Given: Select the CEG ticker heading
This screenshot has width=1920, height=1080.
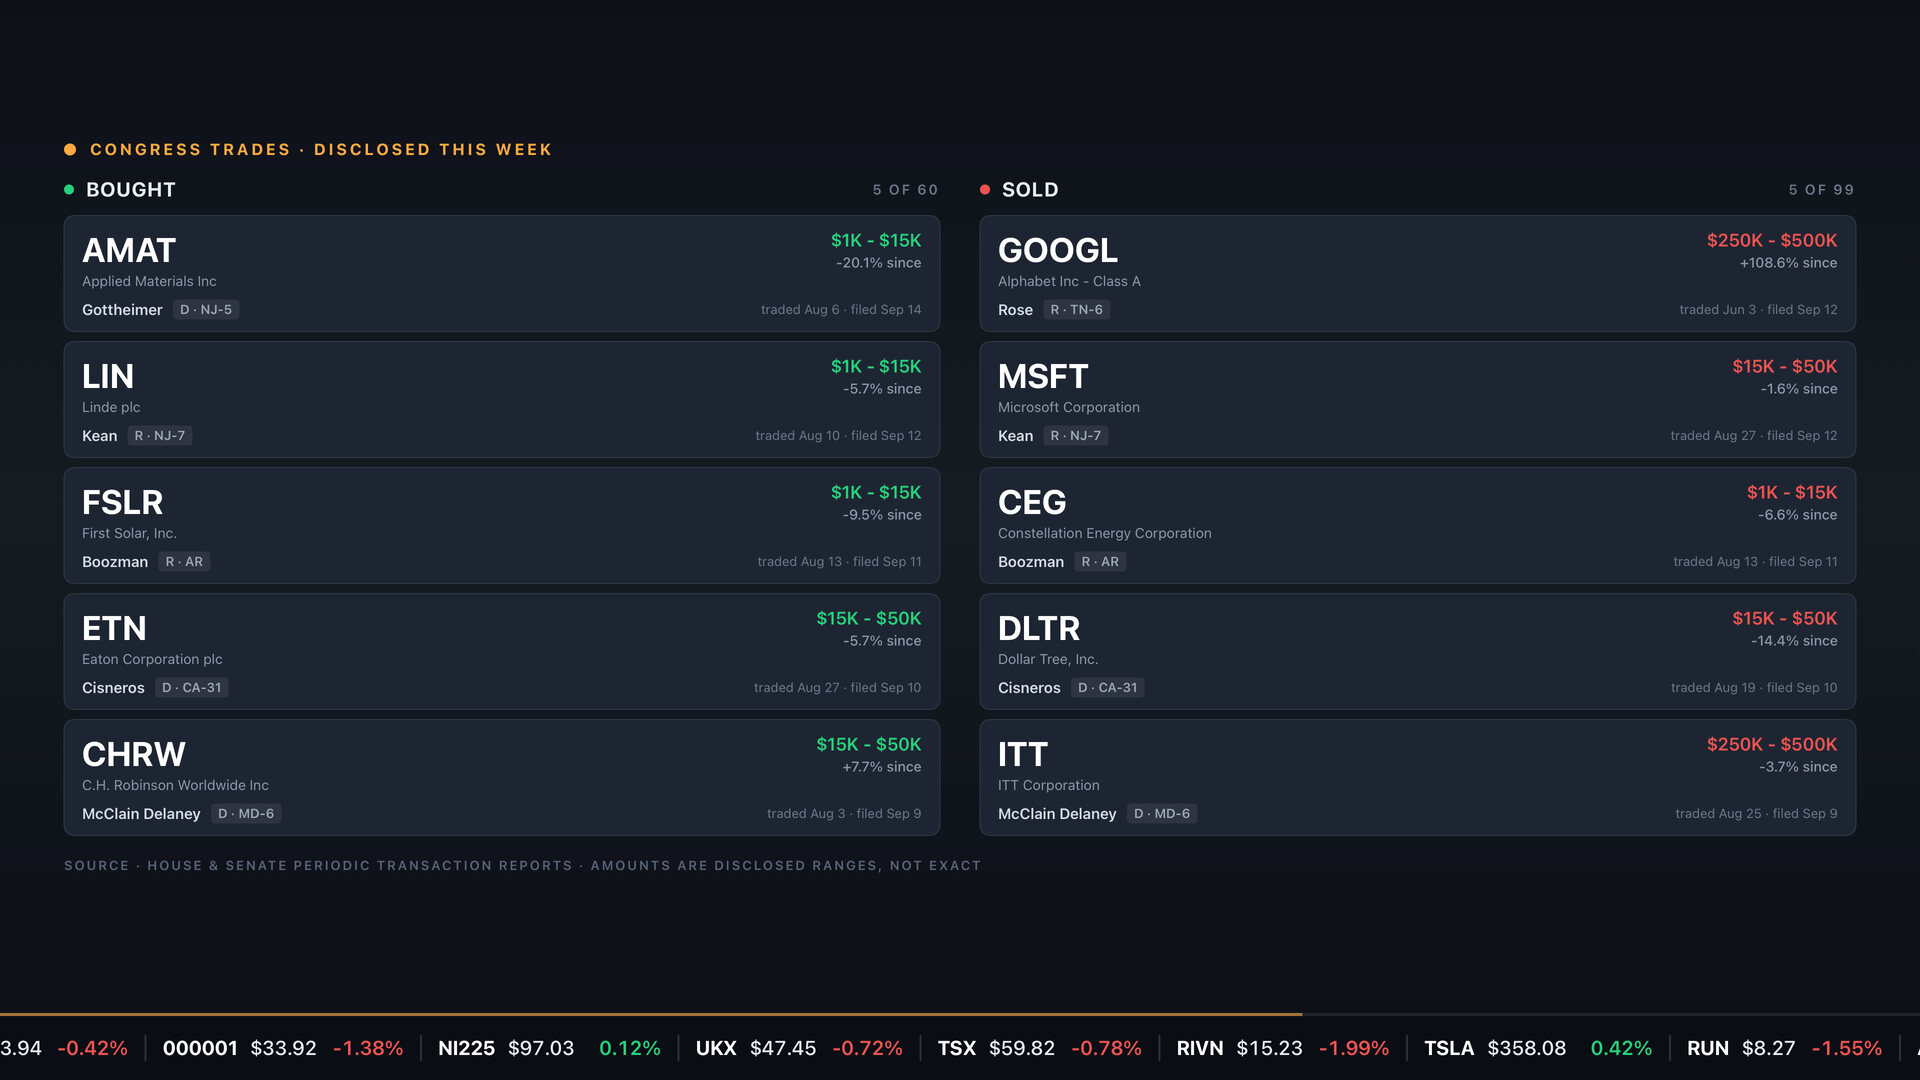Looking at the screenshot, I should point(1032,501).
